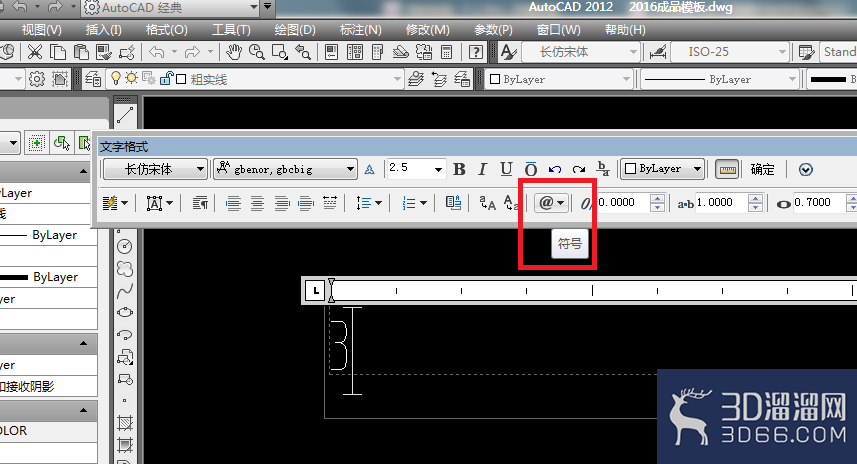Click the width factor 0.7000 field

[818, 203]
